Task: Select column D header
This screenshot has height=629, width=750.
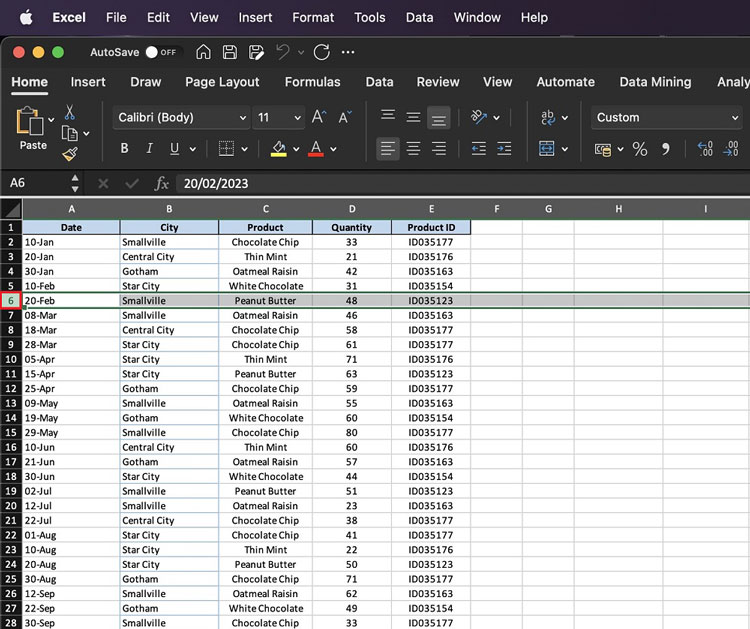Action: coord(352,209)
